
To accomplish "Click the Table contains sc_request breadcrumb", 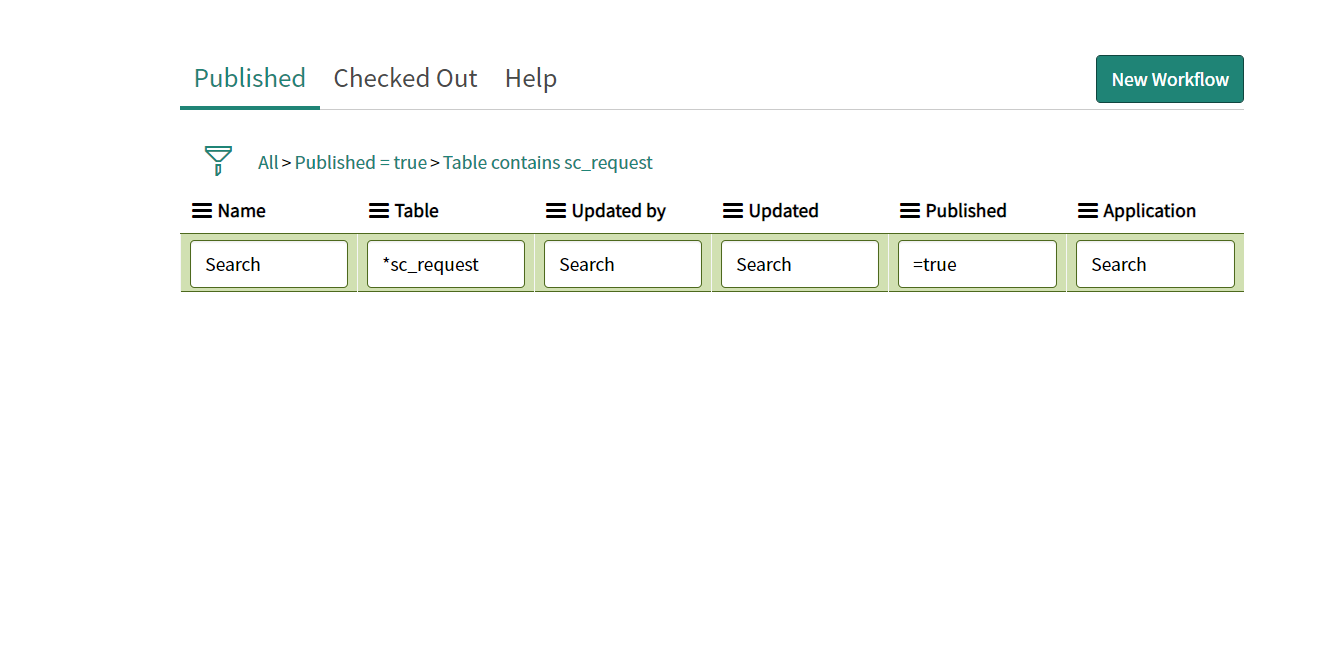I will [x=548, y=162].
